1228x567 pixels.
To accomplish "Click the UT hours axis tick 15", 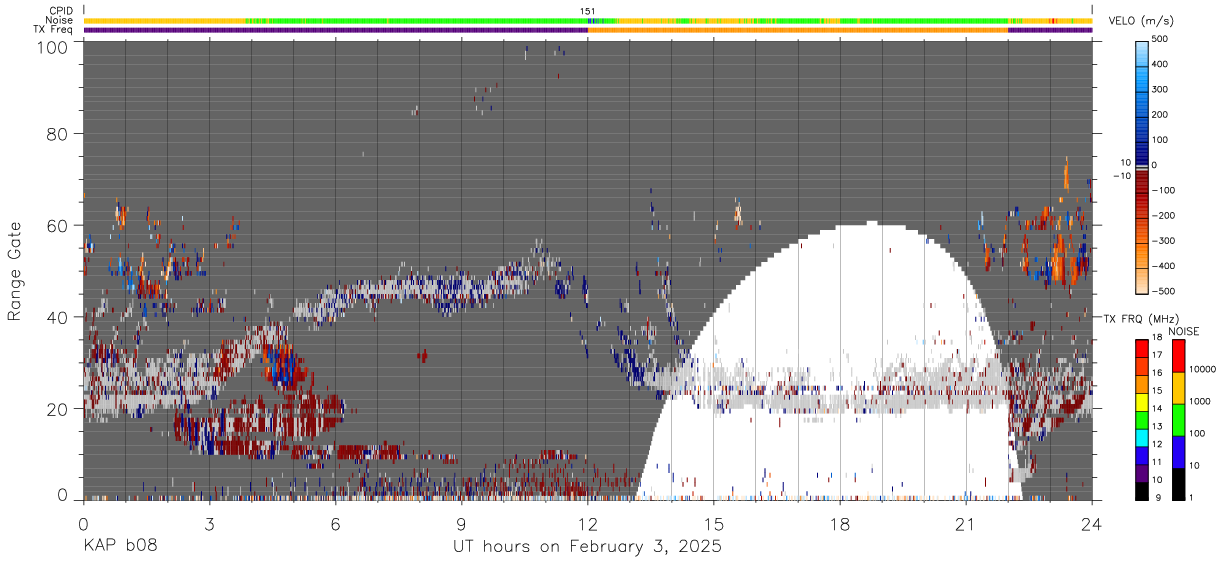I will click(x=714, y=524).
